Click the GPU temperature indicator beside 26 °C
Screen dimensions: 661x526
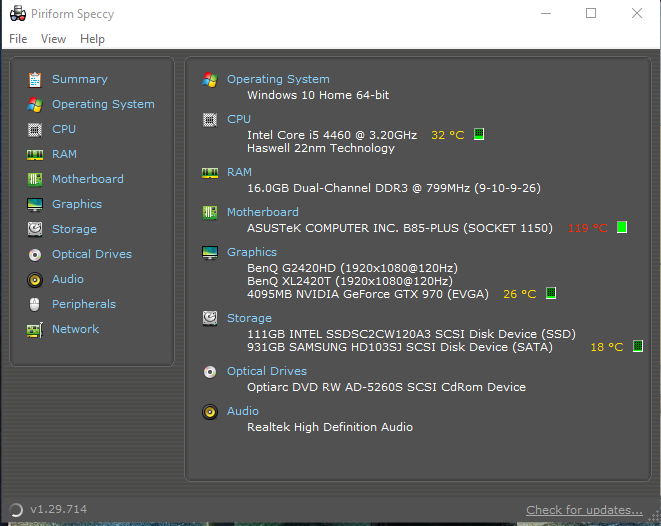[x=551, y=293]
